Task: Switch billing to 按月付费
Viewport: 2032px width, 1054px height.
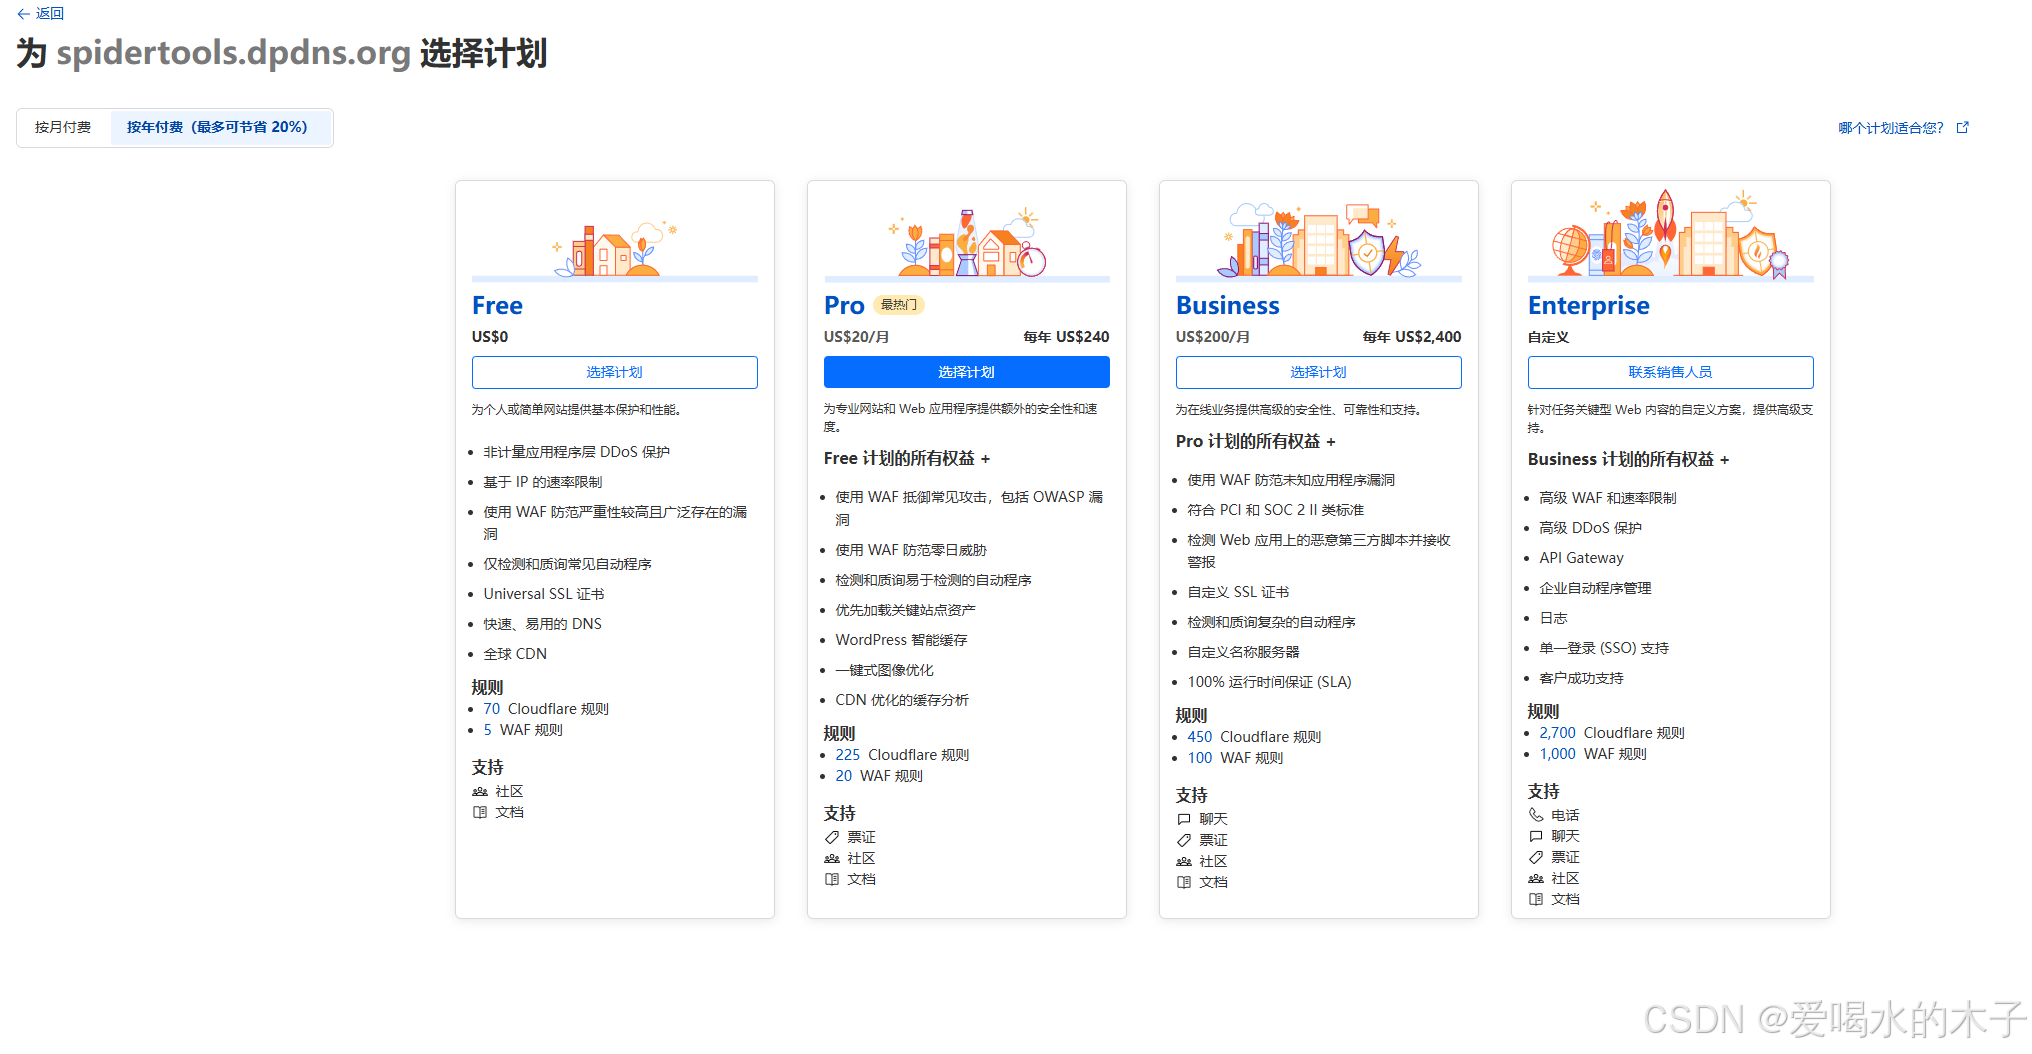Action: click(x=63, y=127)
